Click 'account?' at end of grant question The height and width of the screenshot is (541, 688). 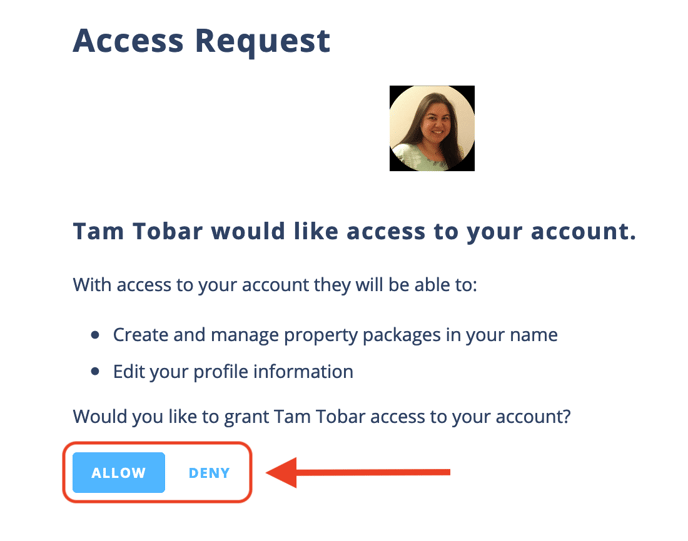pyautogui.click(x=533, y=417)
